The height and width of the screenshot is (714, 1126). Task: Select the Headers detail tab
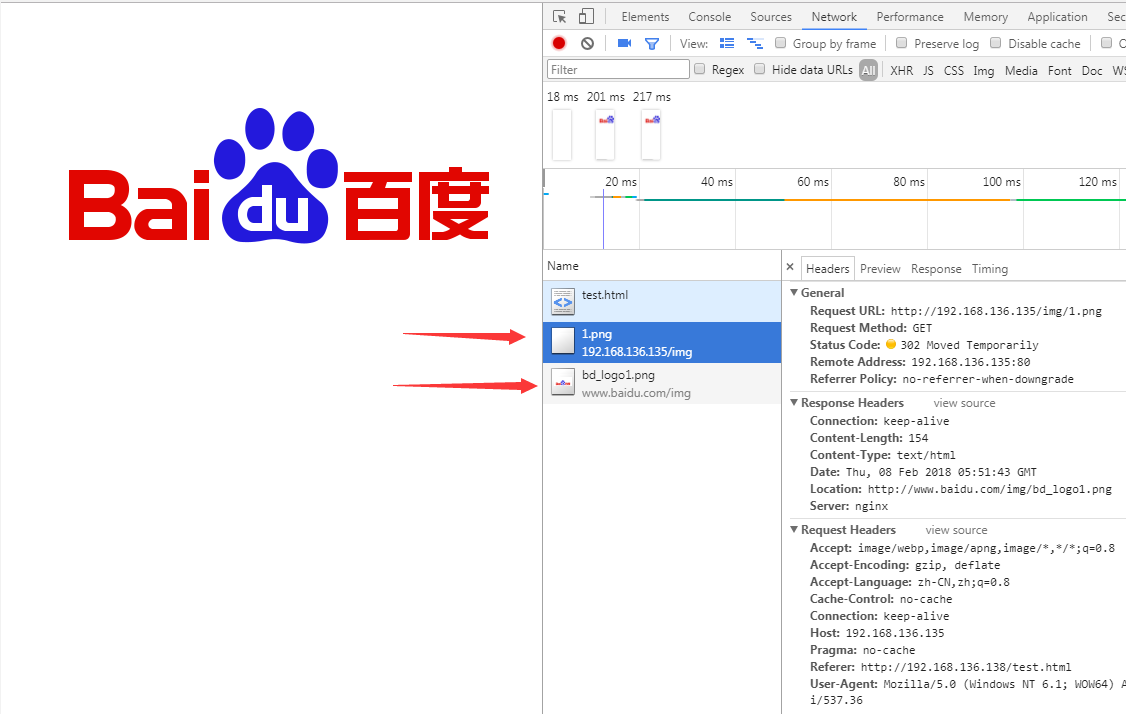coord(827,269)
